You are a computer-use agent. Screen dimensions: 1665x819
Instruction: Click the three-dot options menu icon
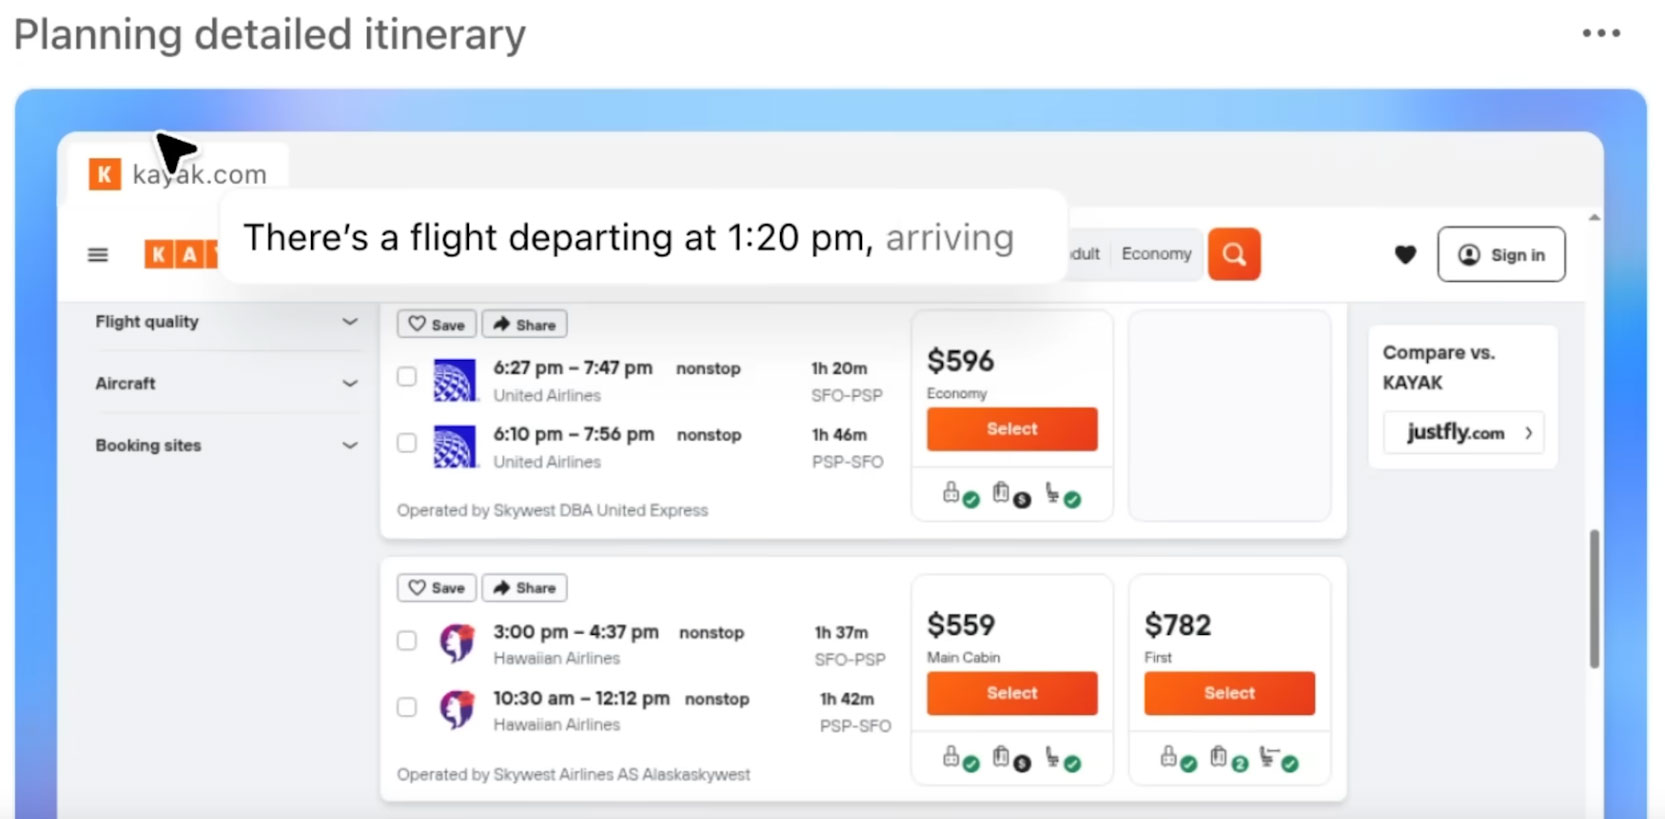[x=1601, y=34]
